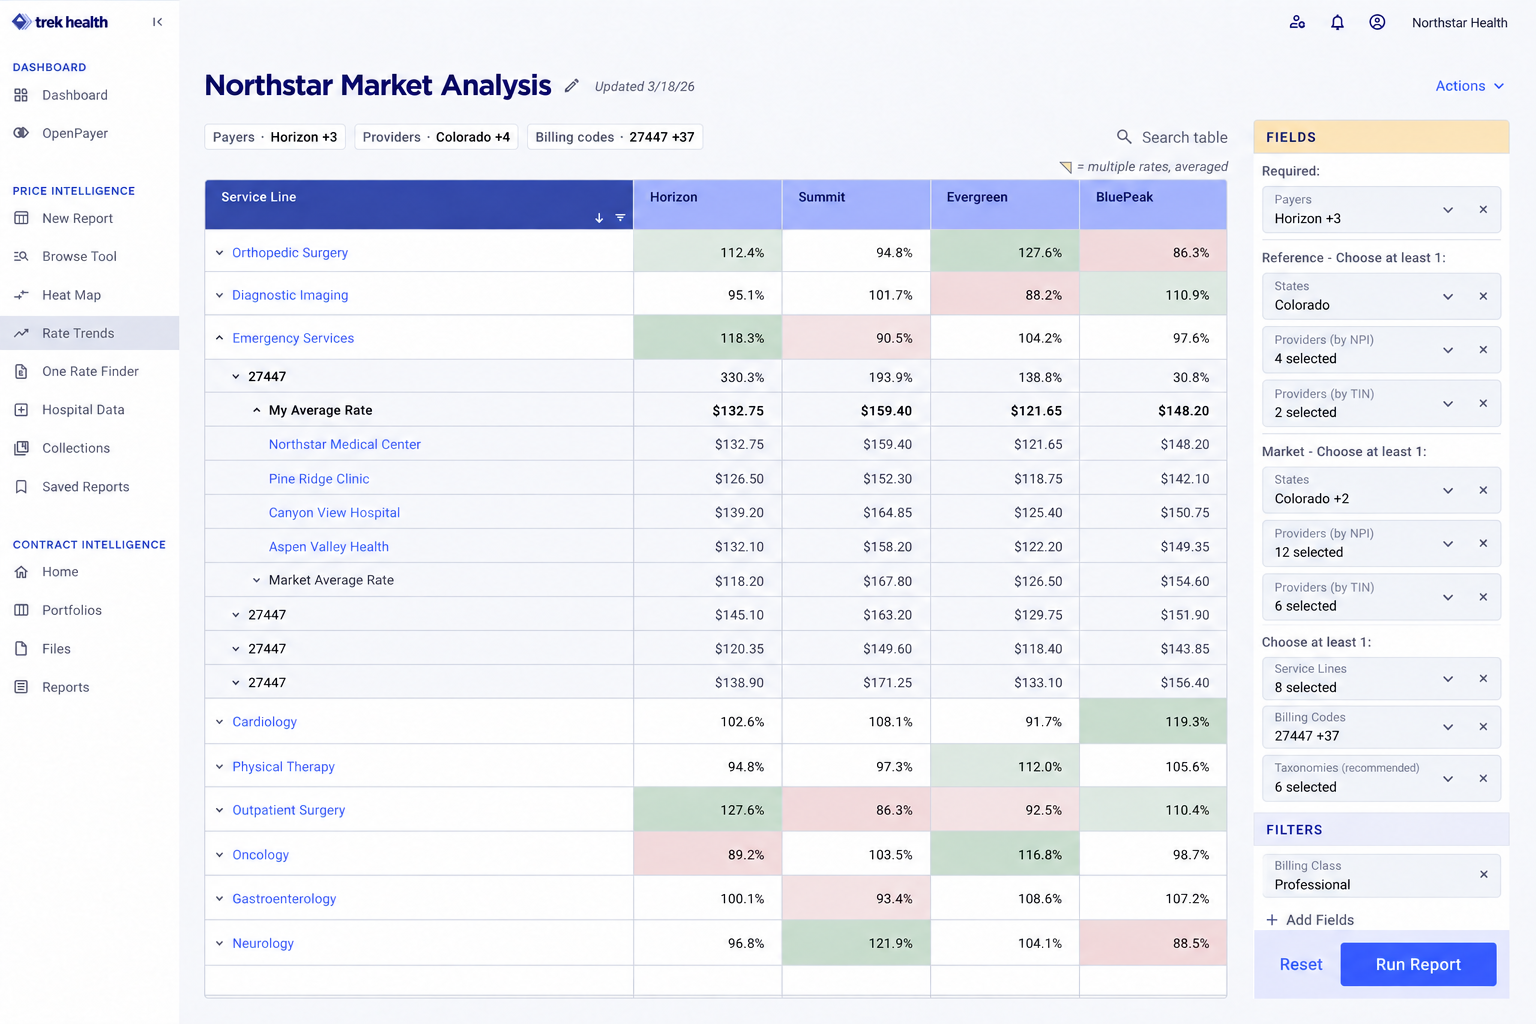The height and width of the screenshot is (1024, 1536).
Task: Click the Run Report button
Action: pos(1418,964)
